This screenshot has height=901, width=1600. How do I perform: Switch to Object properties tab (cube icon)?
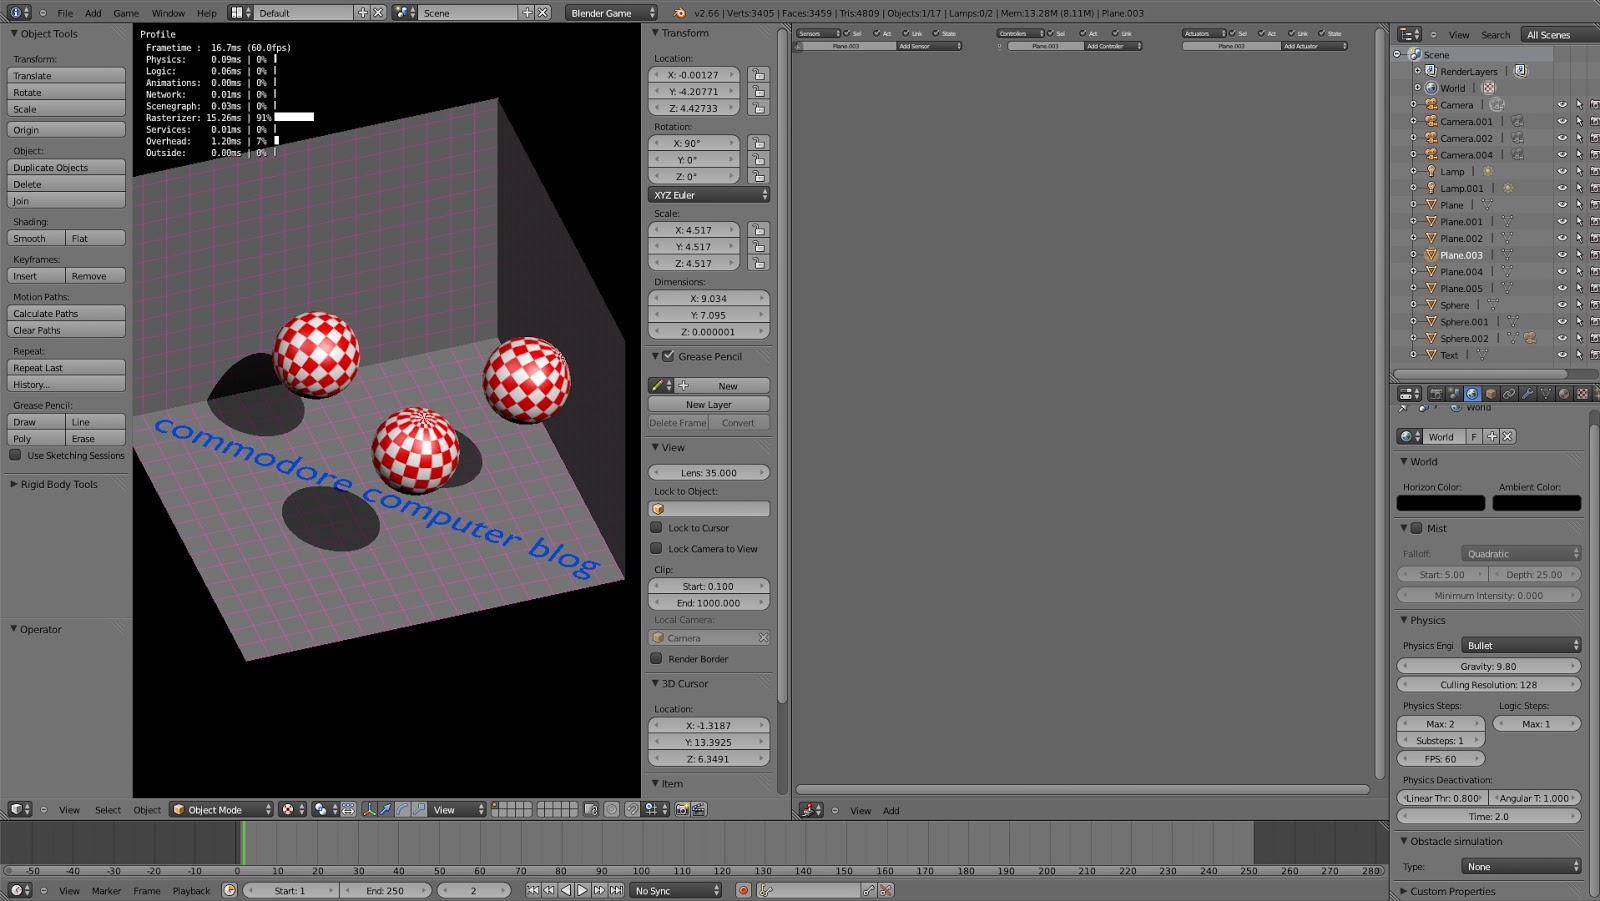[x=1492, y=394]
